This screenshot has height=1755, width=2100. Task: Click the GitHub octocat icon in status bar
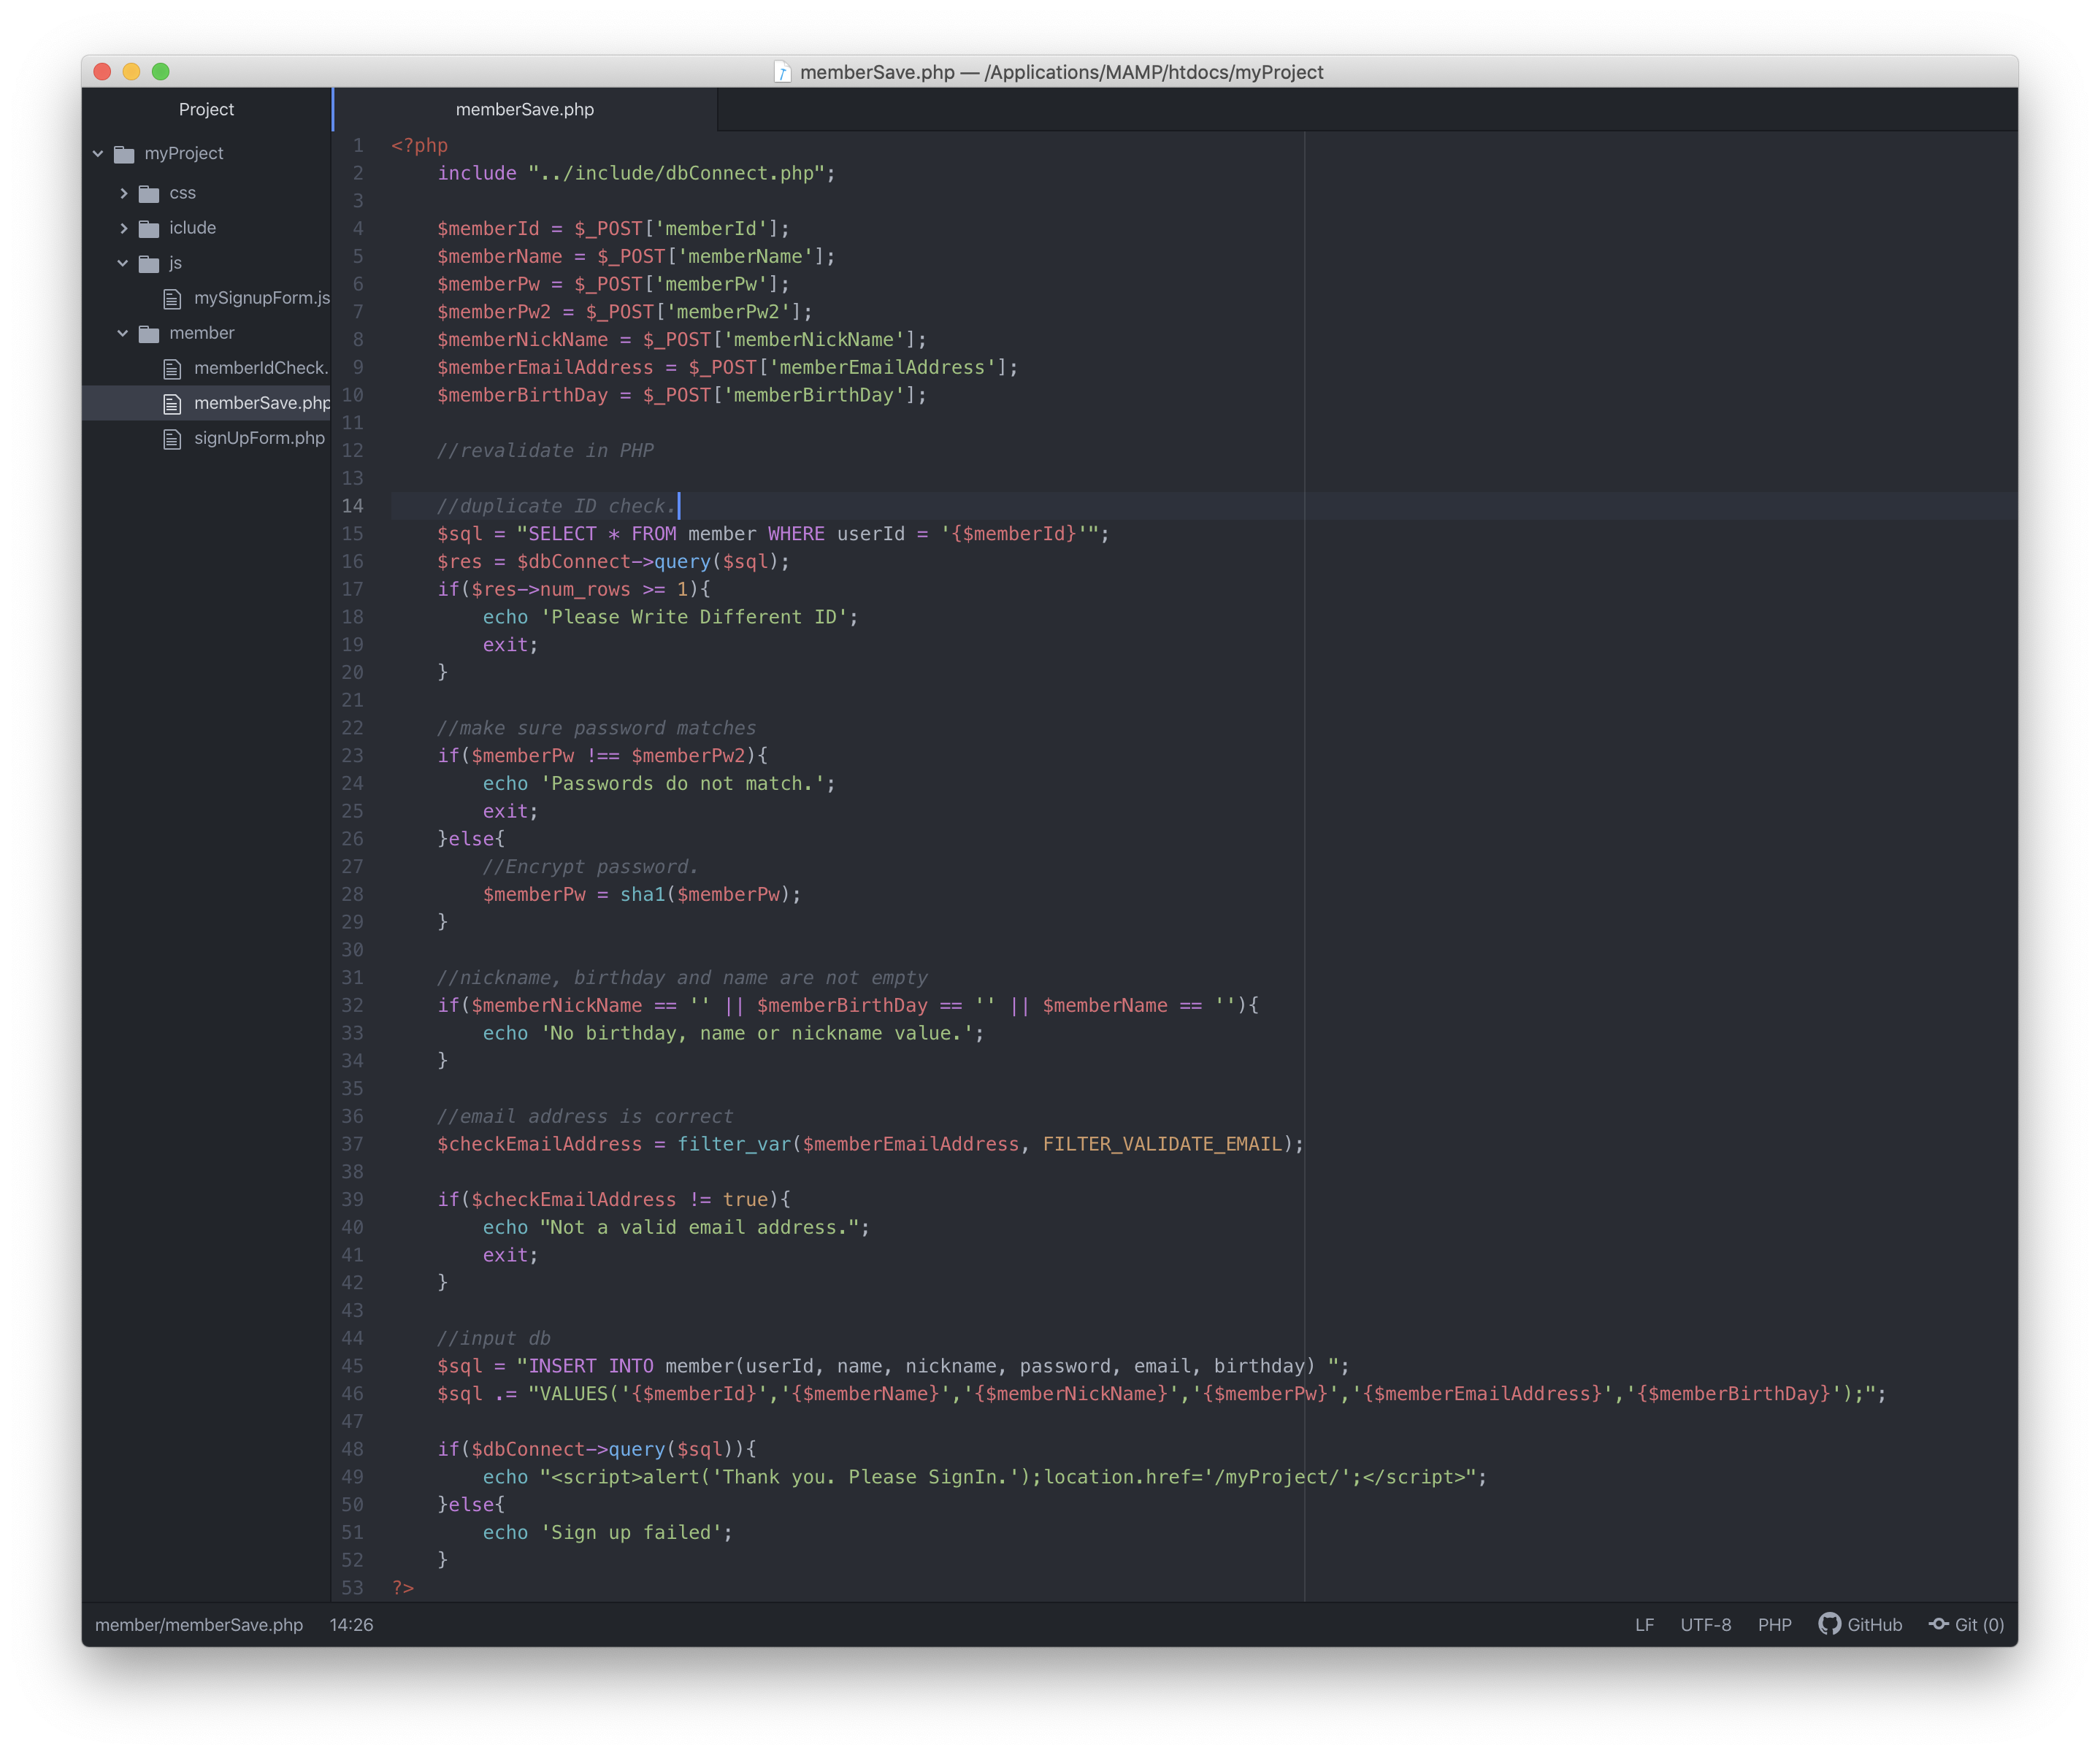point(1829,1624)
